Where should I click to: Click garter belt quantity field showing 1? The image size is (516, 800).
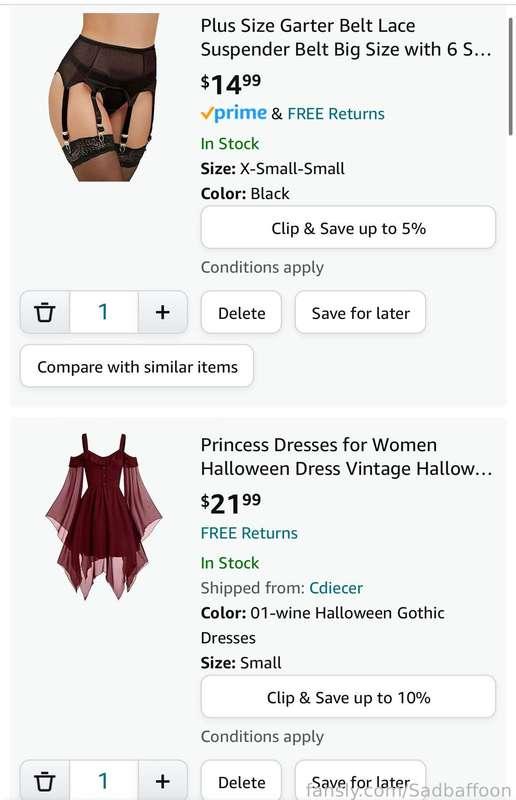tap(104, 312)
